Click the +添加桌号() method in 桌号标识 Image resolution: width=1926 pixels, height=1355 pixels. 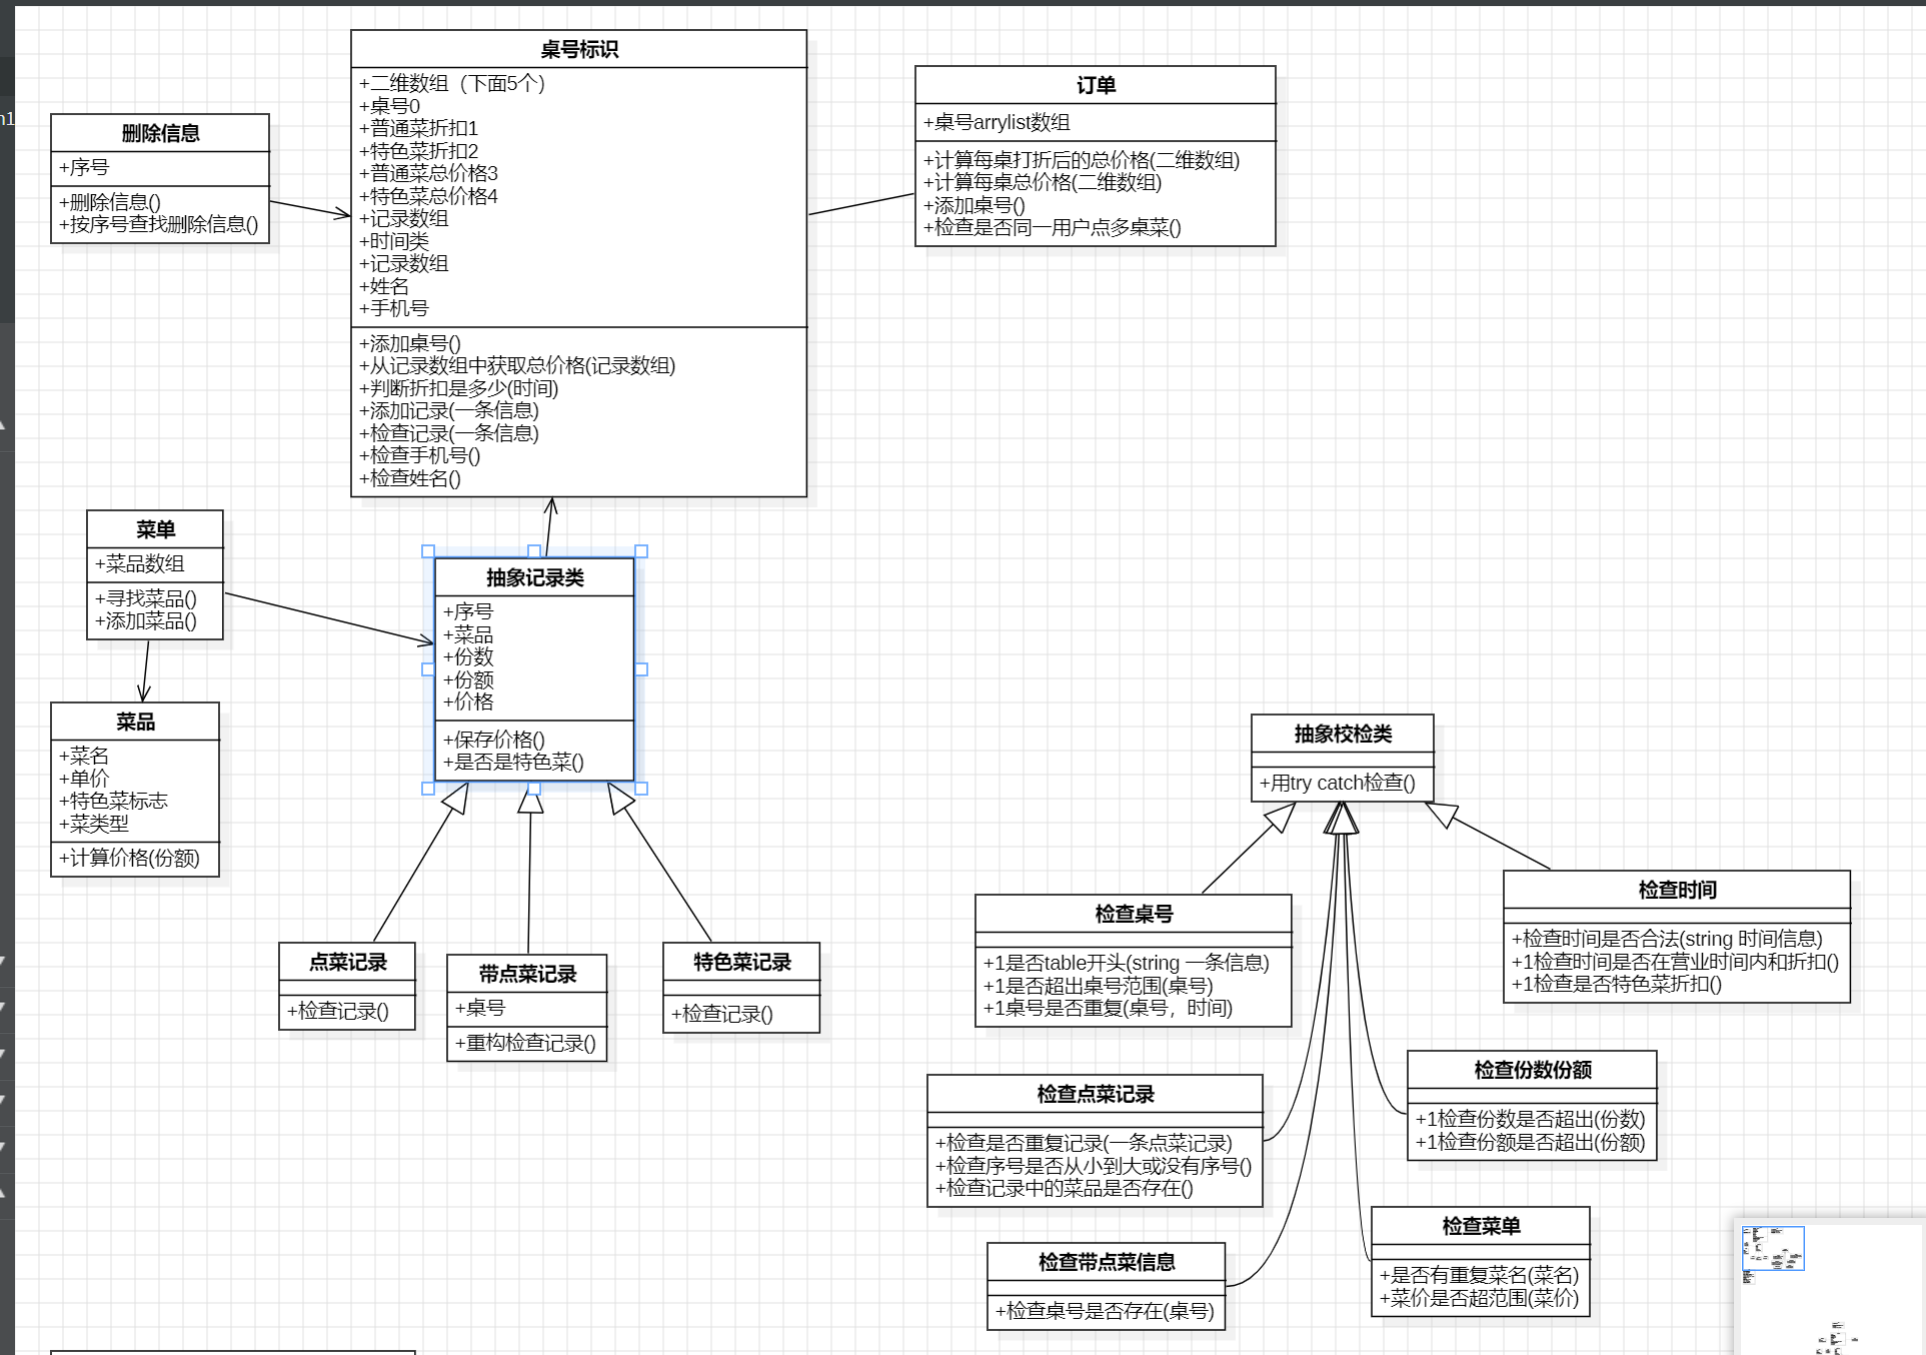[x=410, y=343]
